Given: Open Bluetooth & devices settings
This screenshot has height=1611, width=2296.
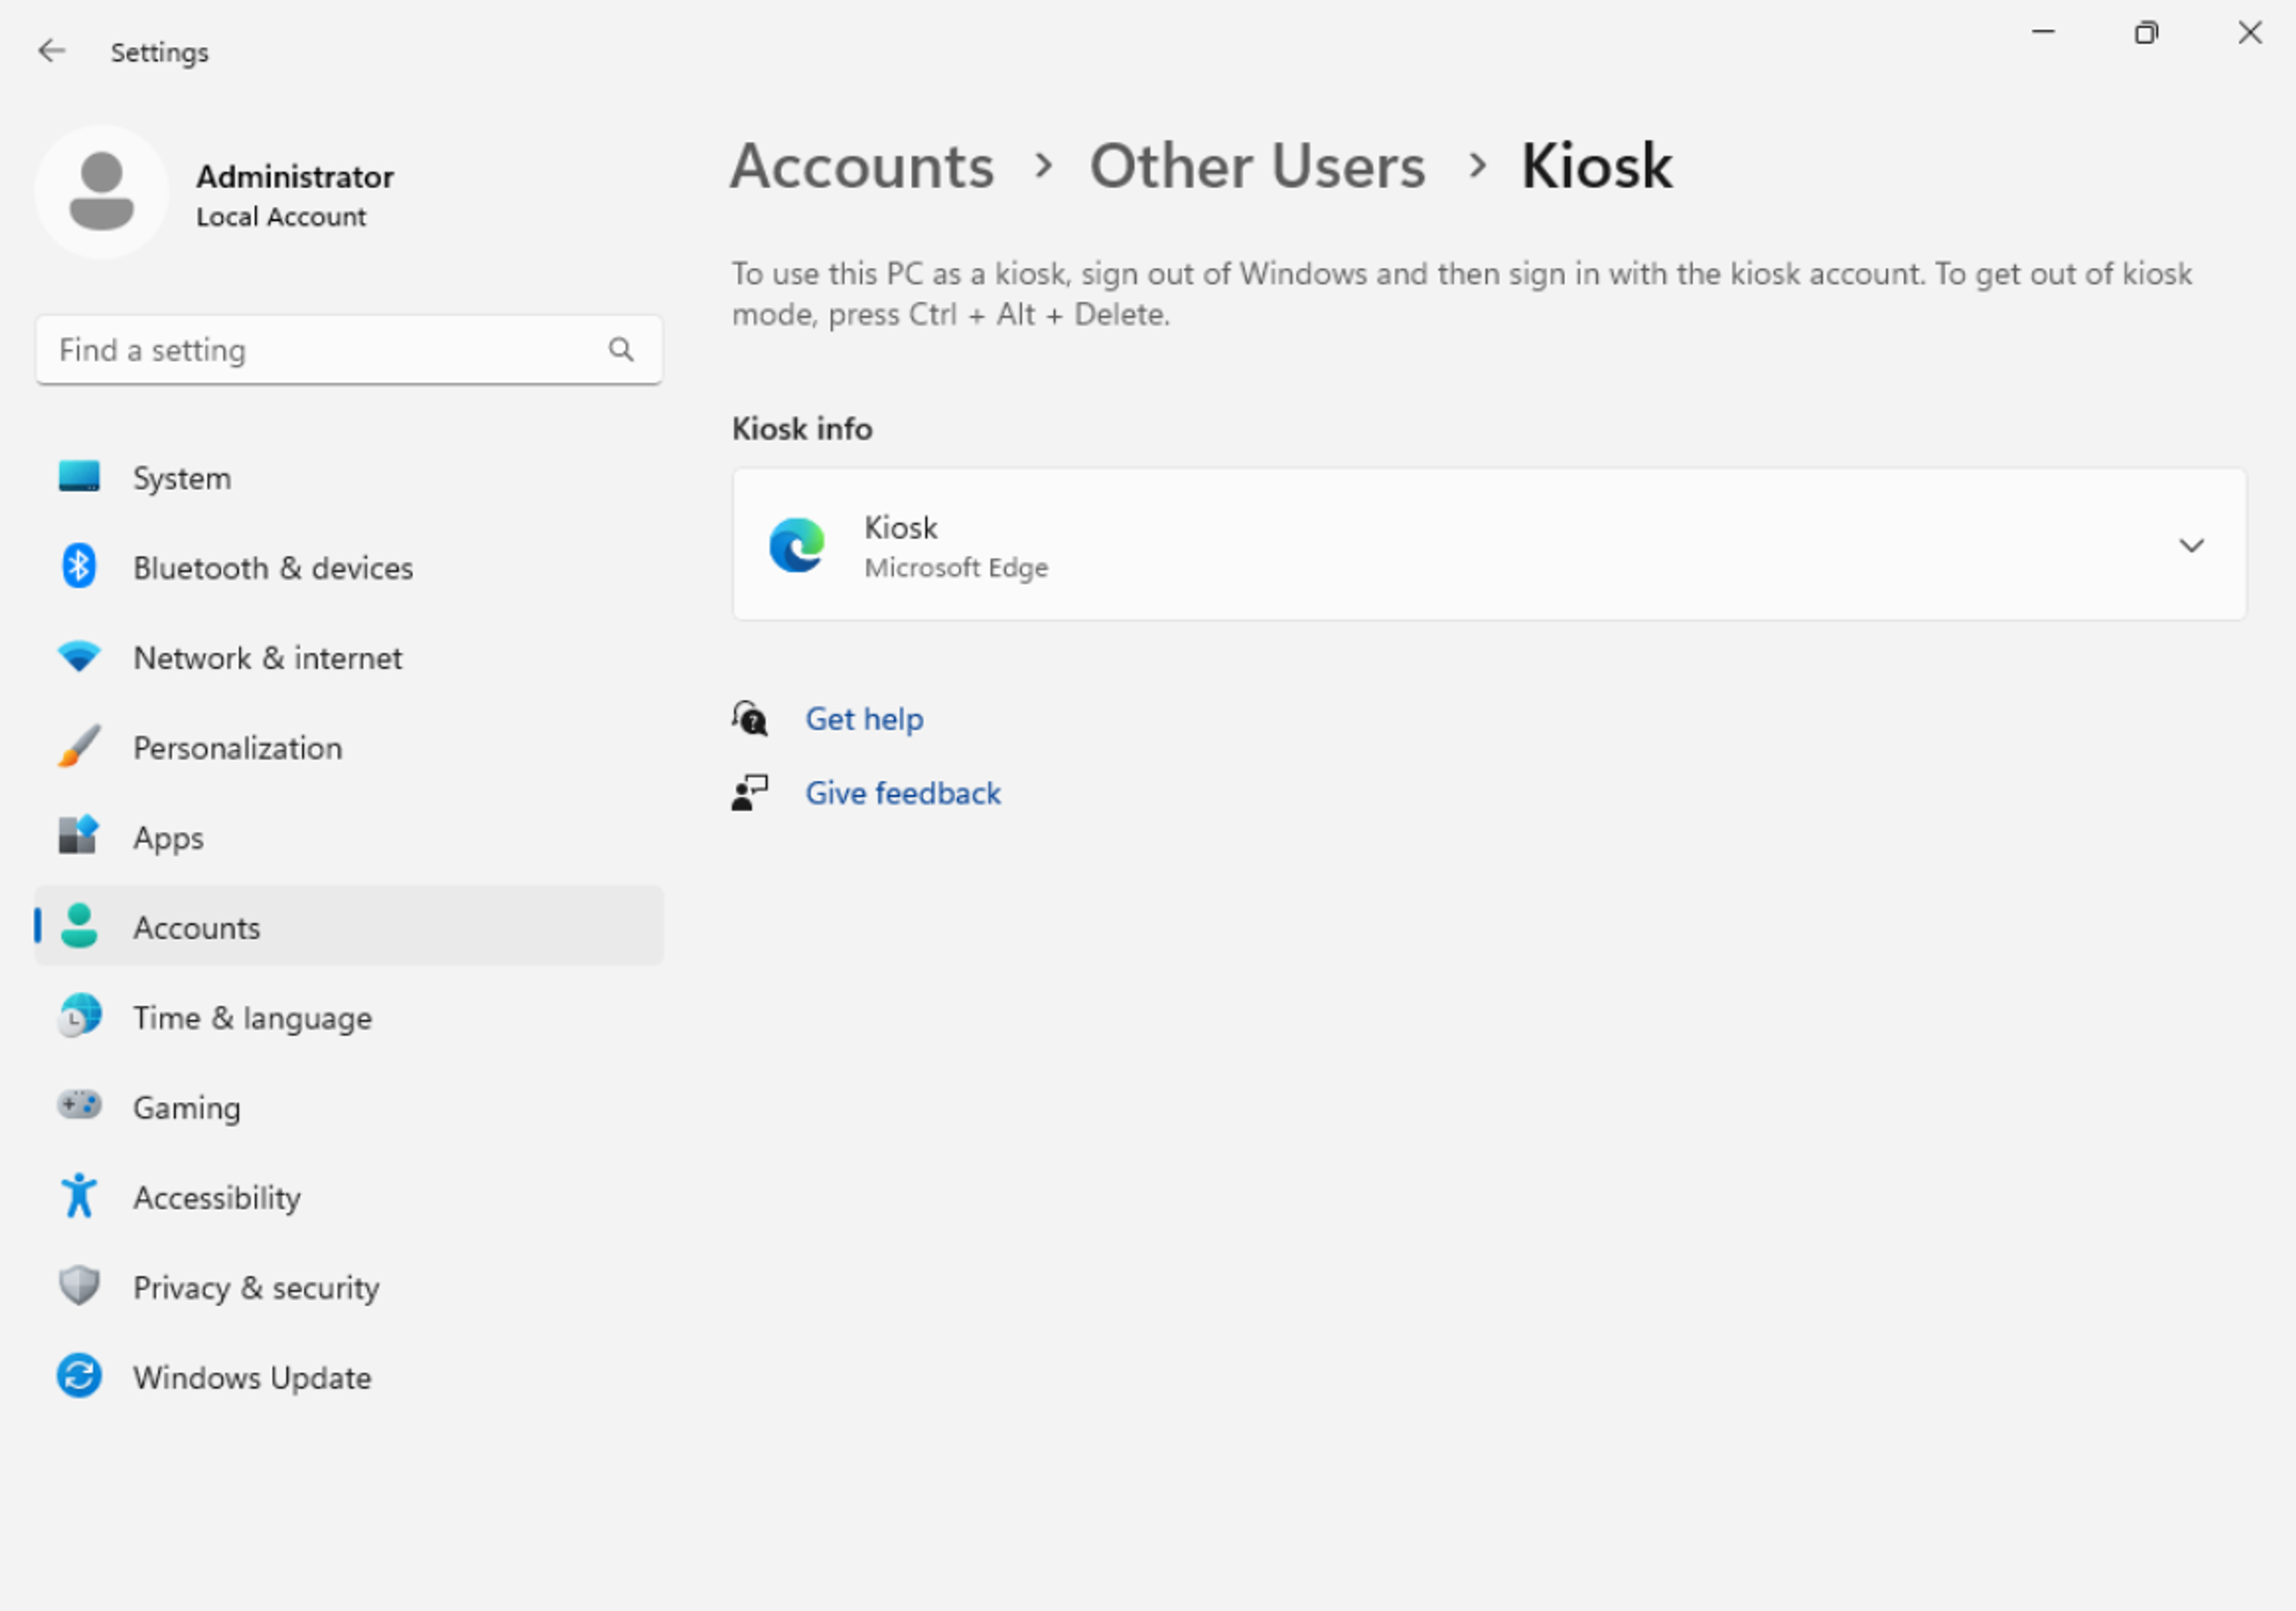Looking at the screenshot, I should pyautogui.click(x=349, y=567).
